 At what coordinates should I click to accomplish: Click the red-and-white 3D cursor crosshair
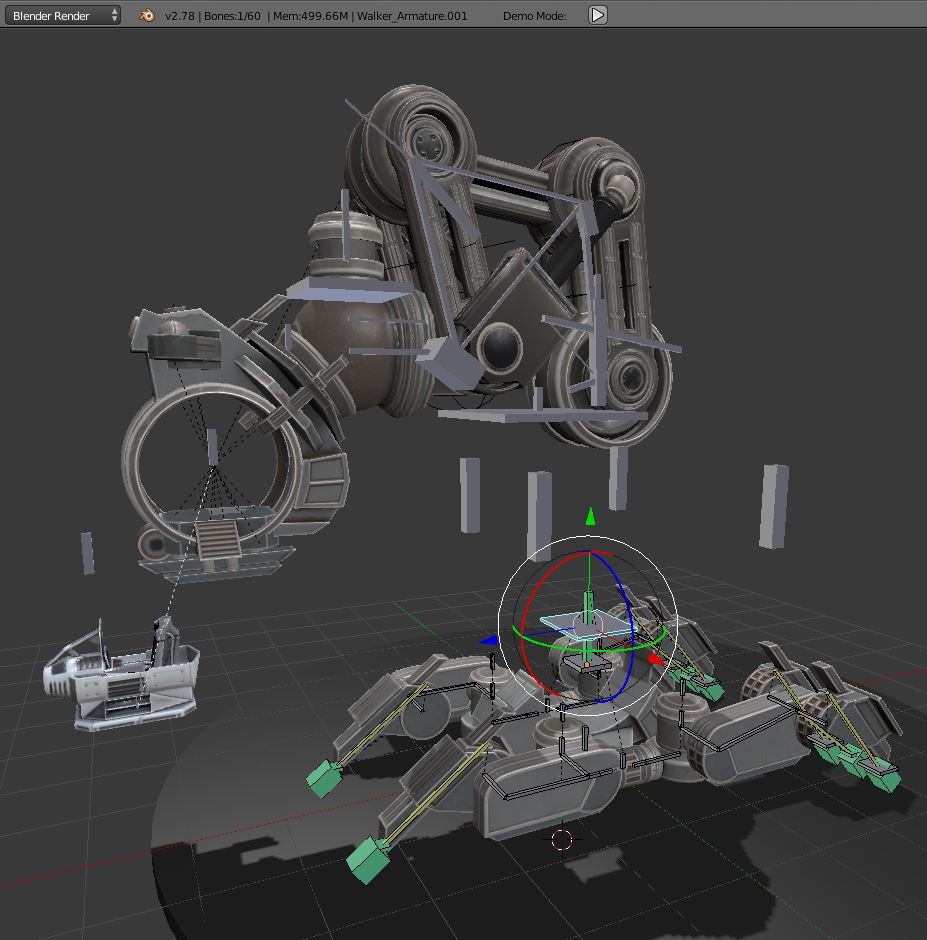pyautogui.click(x=561, y=841)
